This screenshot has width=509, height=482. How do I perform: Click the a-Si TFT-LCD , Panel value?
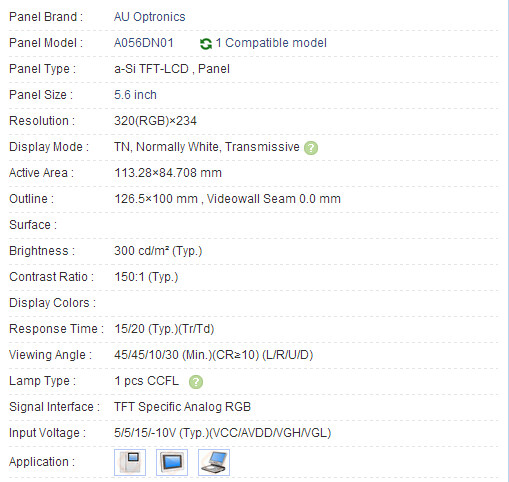pyautogui.click(x=172, y=69)
